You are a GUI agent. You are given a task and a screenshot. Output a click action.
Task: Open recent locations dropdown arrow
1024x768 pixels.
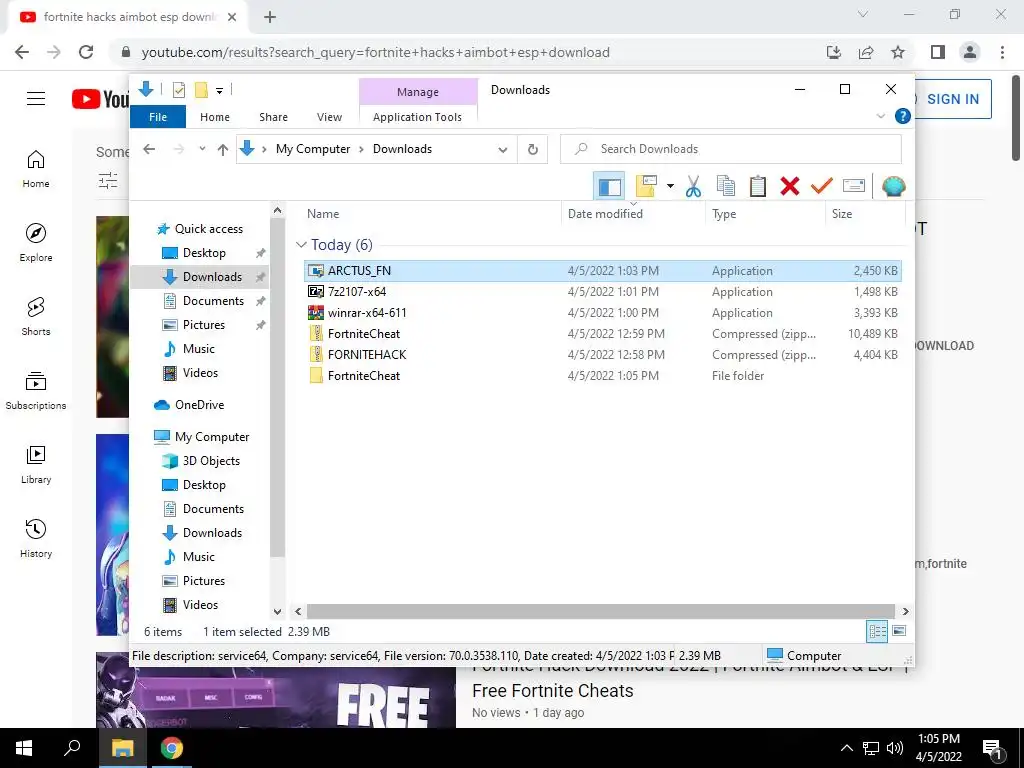tap(202, 149)
